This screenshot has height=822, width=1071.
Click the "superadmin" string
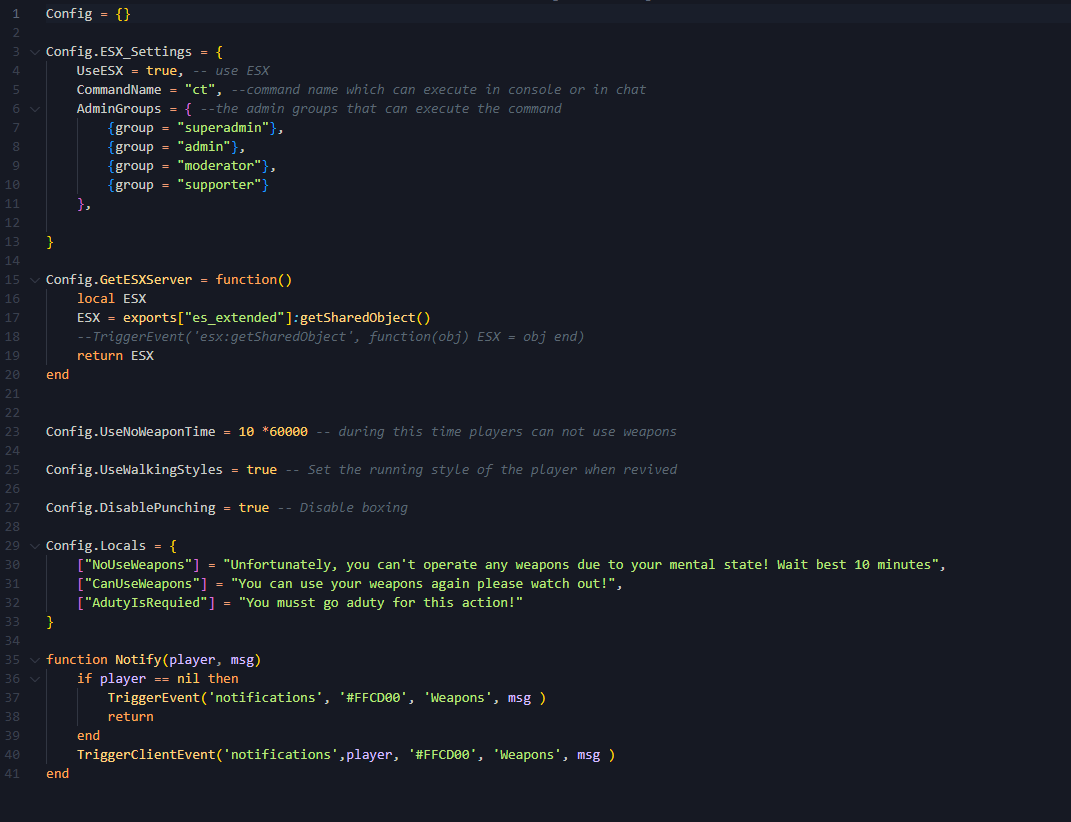click(x=223, y=128)
